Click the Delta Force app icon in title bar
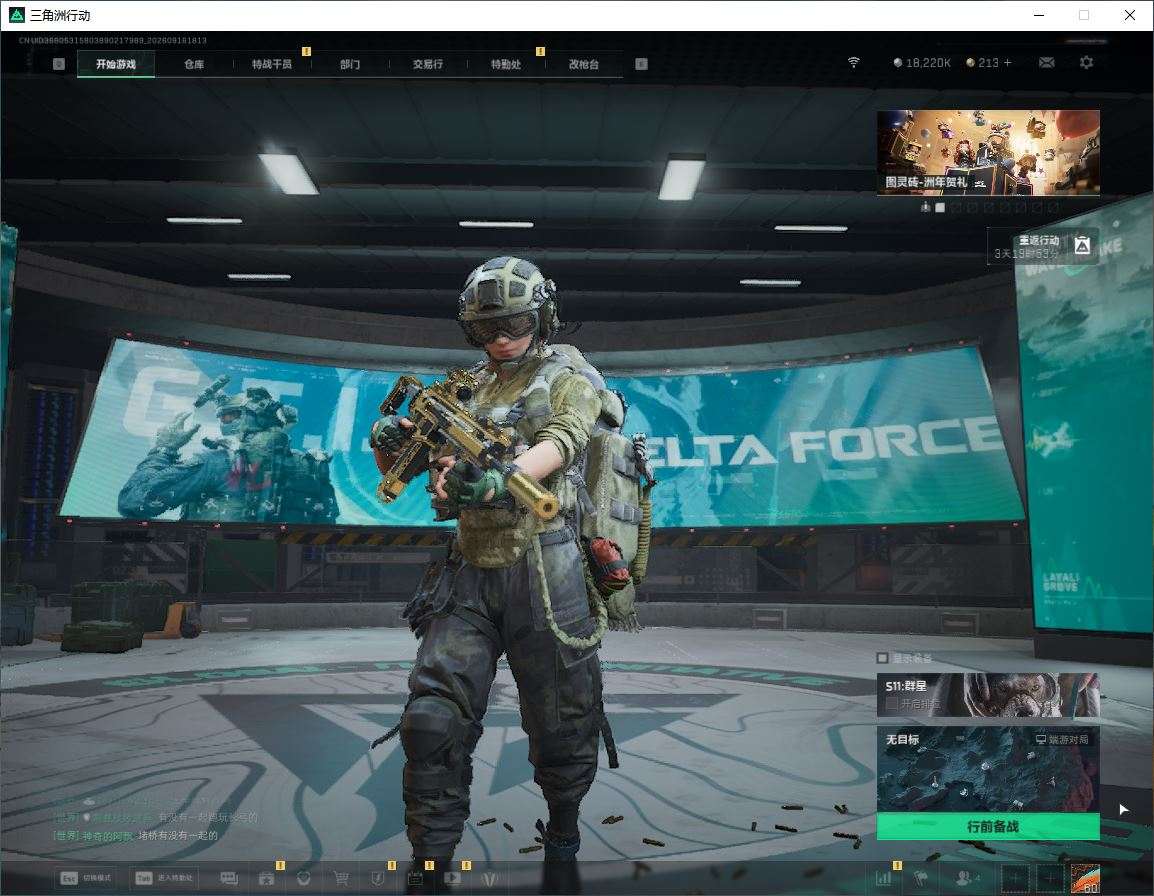 (16, 15)
